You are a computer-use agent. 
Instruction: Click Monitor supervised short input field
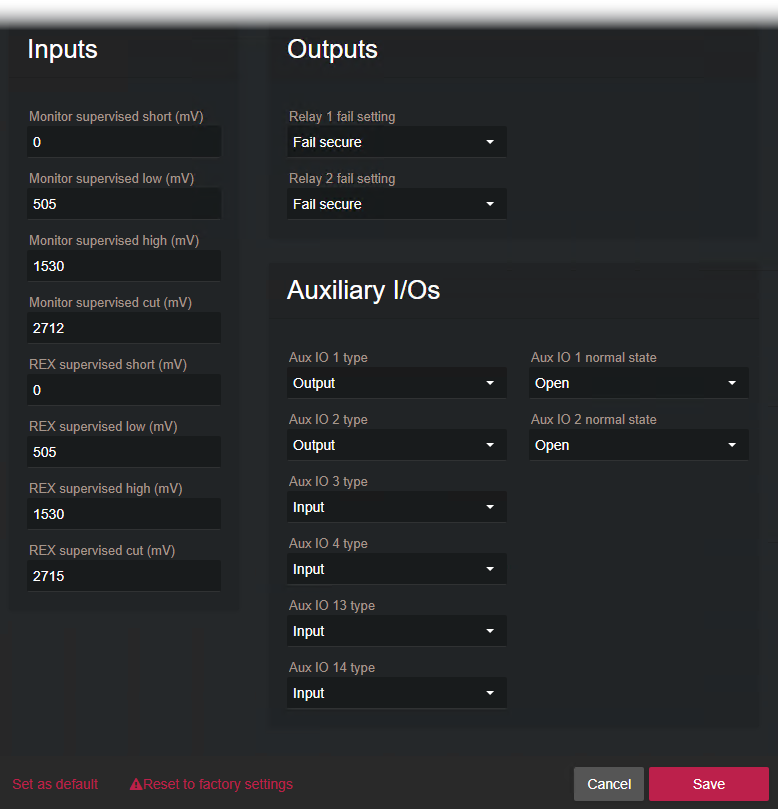pos(124,142)
